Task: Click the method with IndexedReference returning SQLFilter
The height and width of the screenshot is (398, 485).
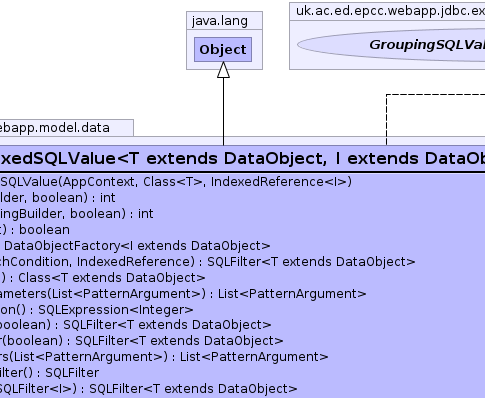Action: pyautogui.click(x=207, y=262)
